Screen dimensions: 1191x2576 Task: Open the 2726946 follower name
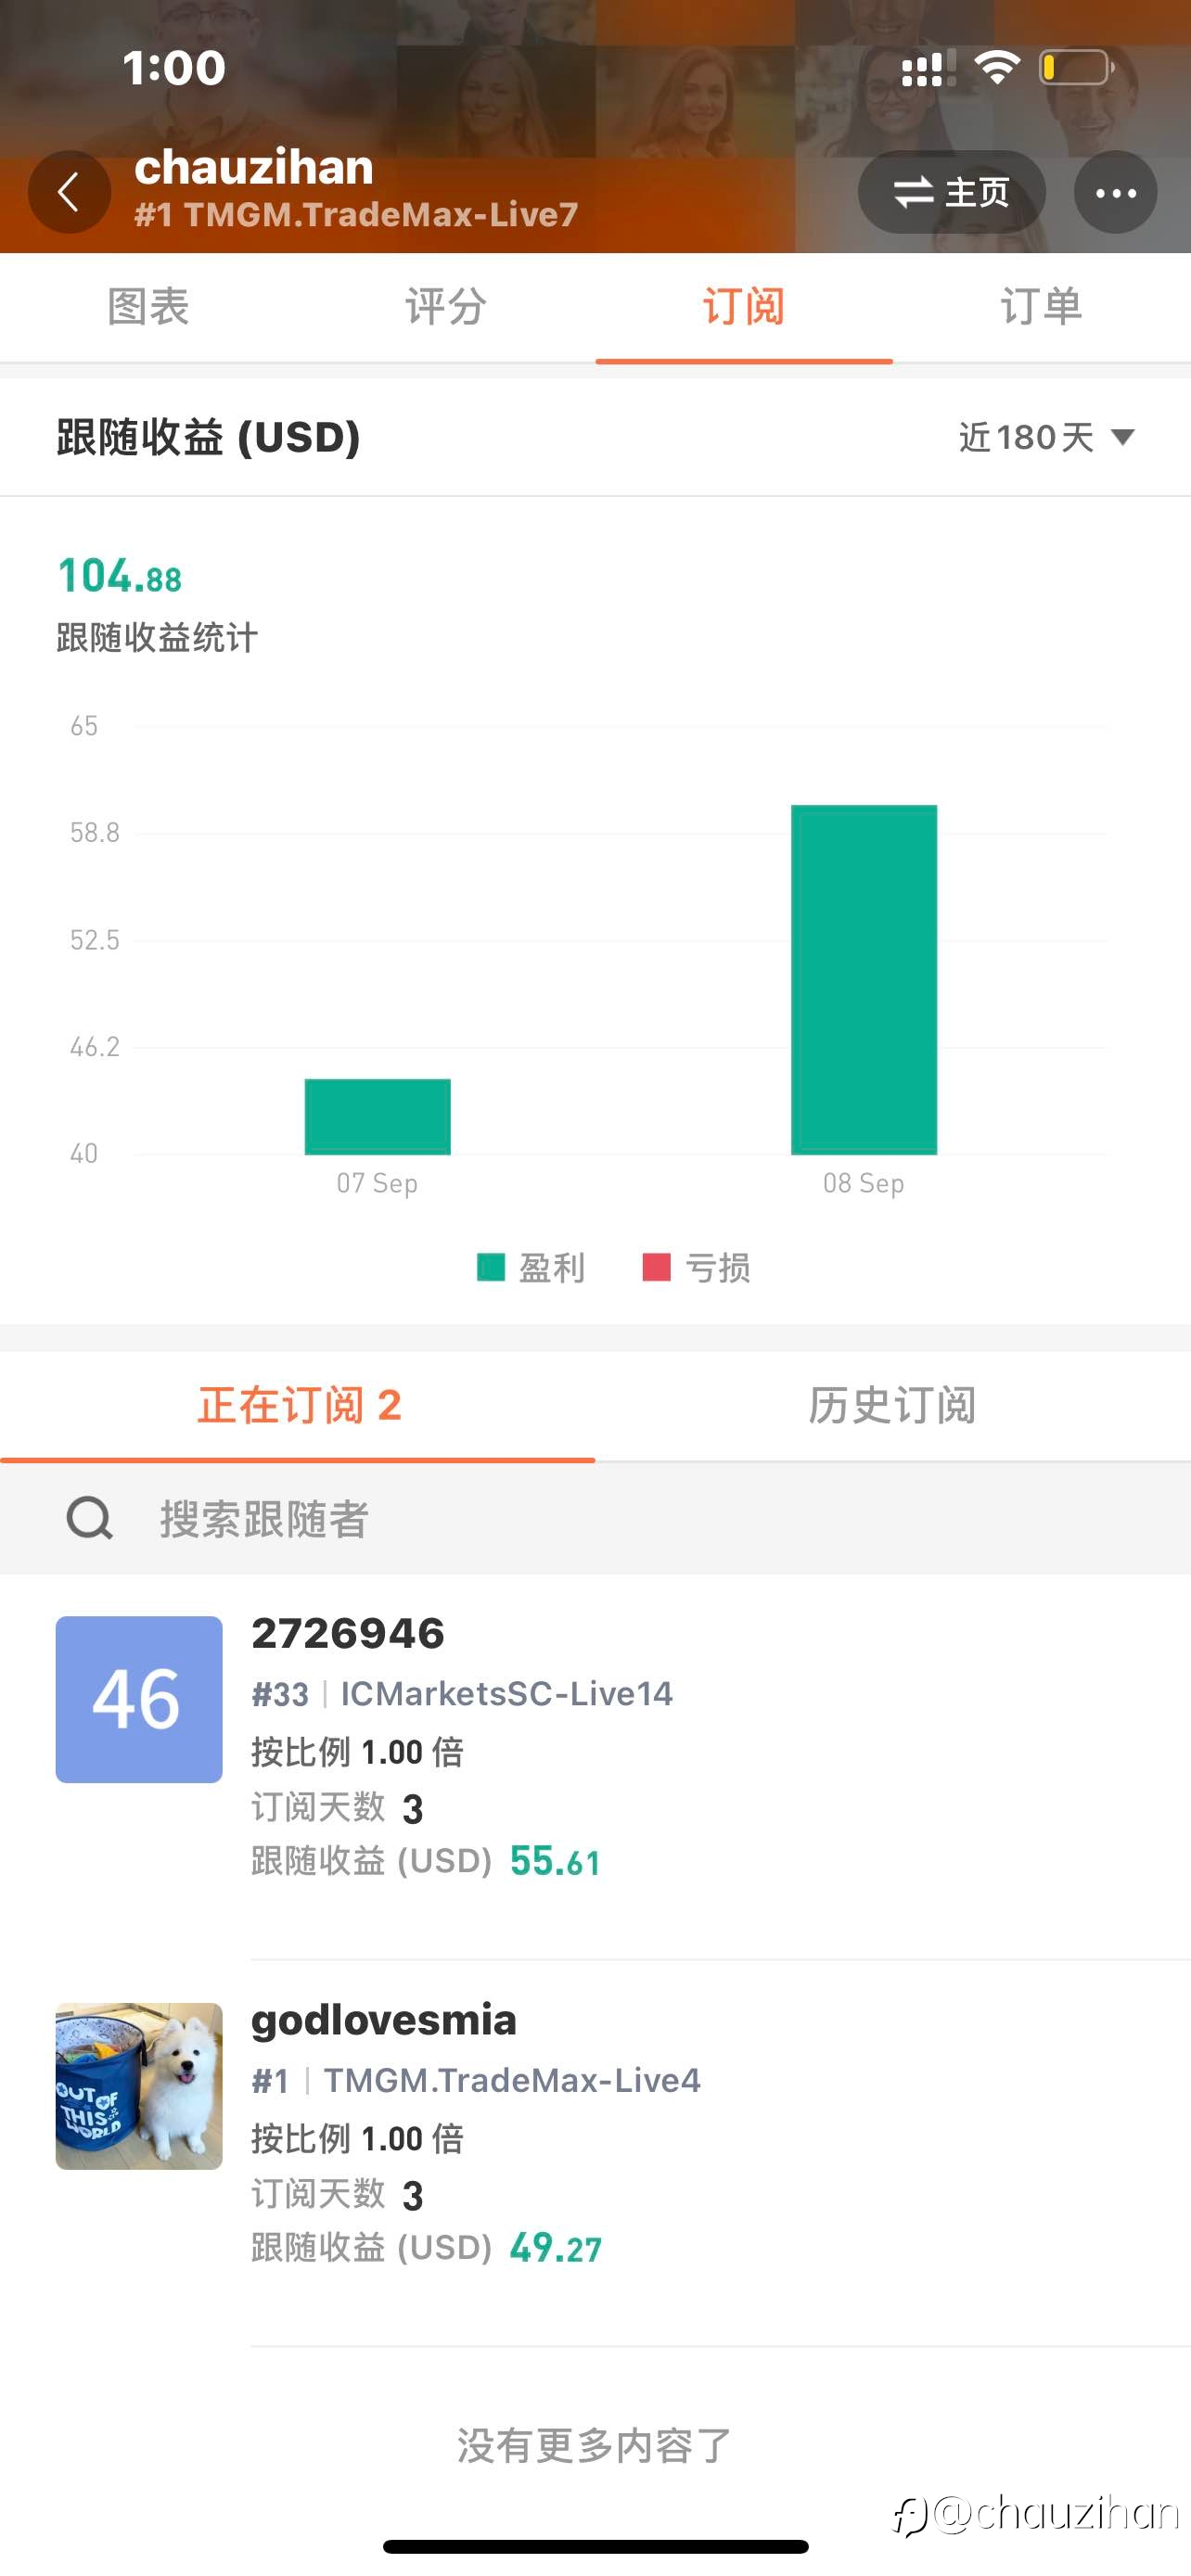click(348, 1633)
